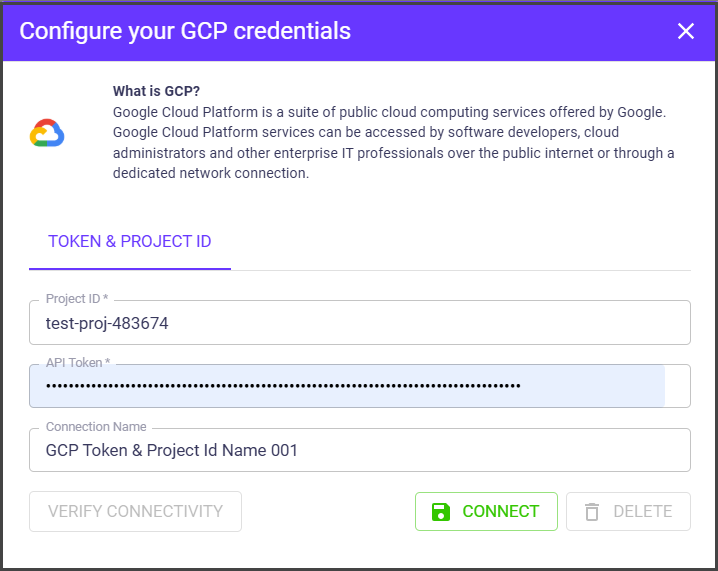The height and width of the screenshot is (571, 718).
Task: Select the TOKEN & PROJECT ID tab
Action: click(x=130, y=242)
